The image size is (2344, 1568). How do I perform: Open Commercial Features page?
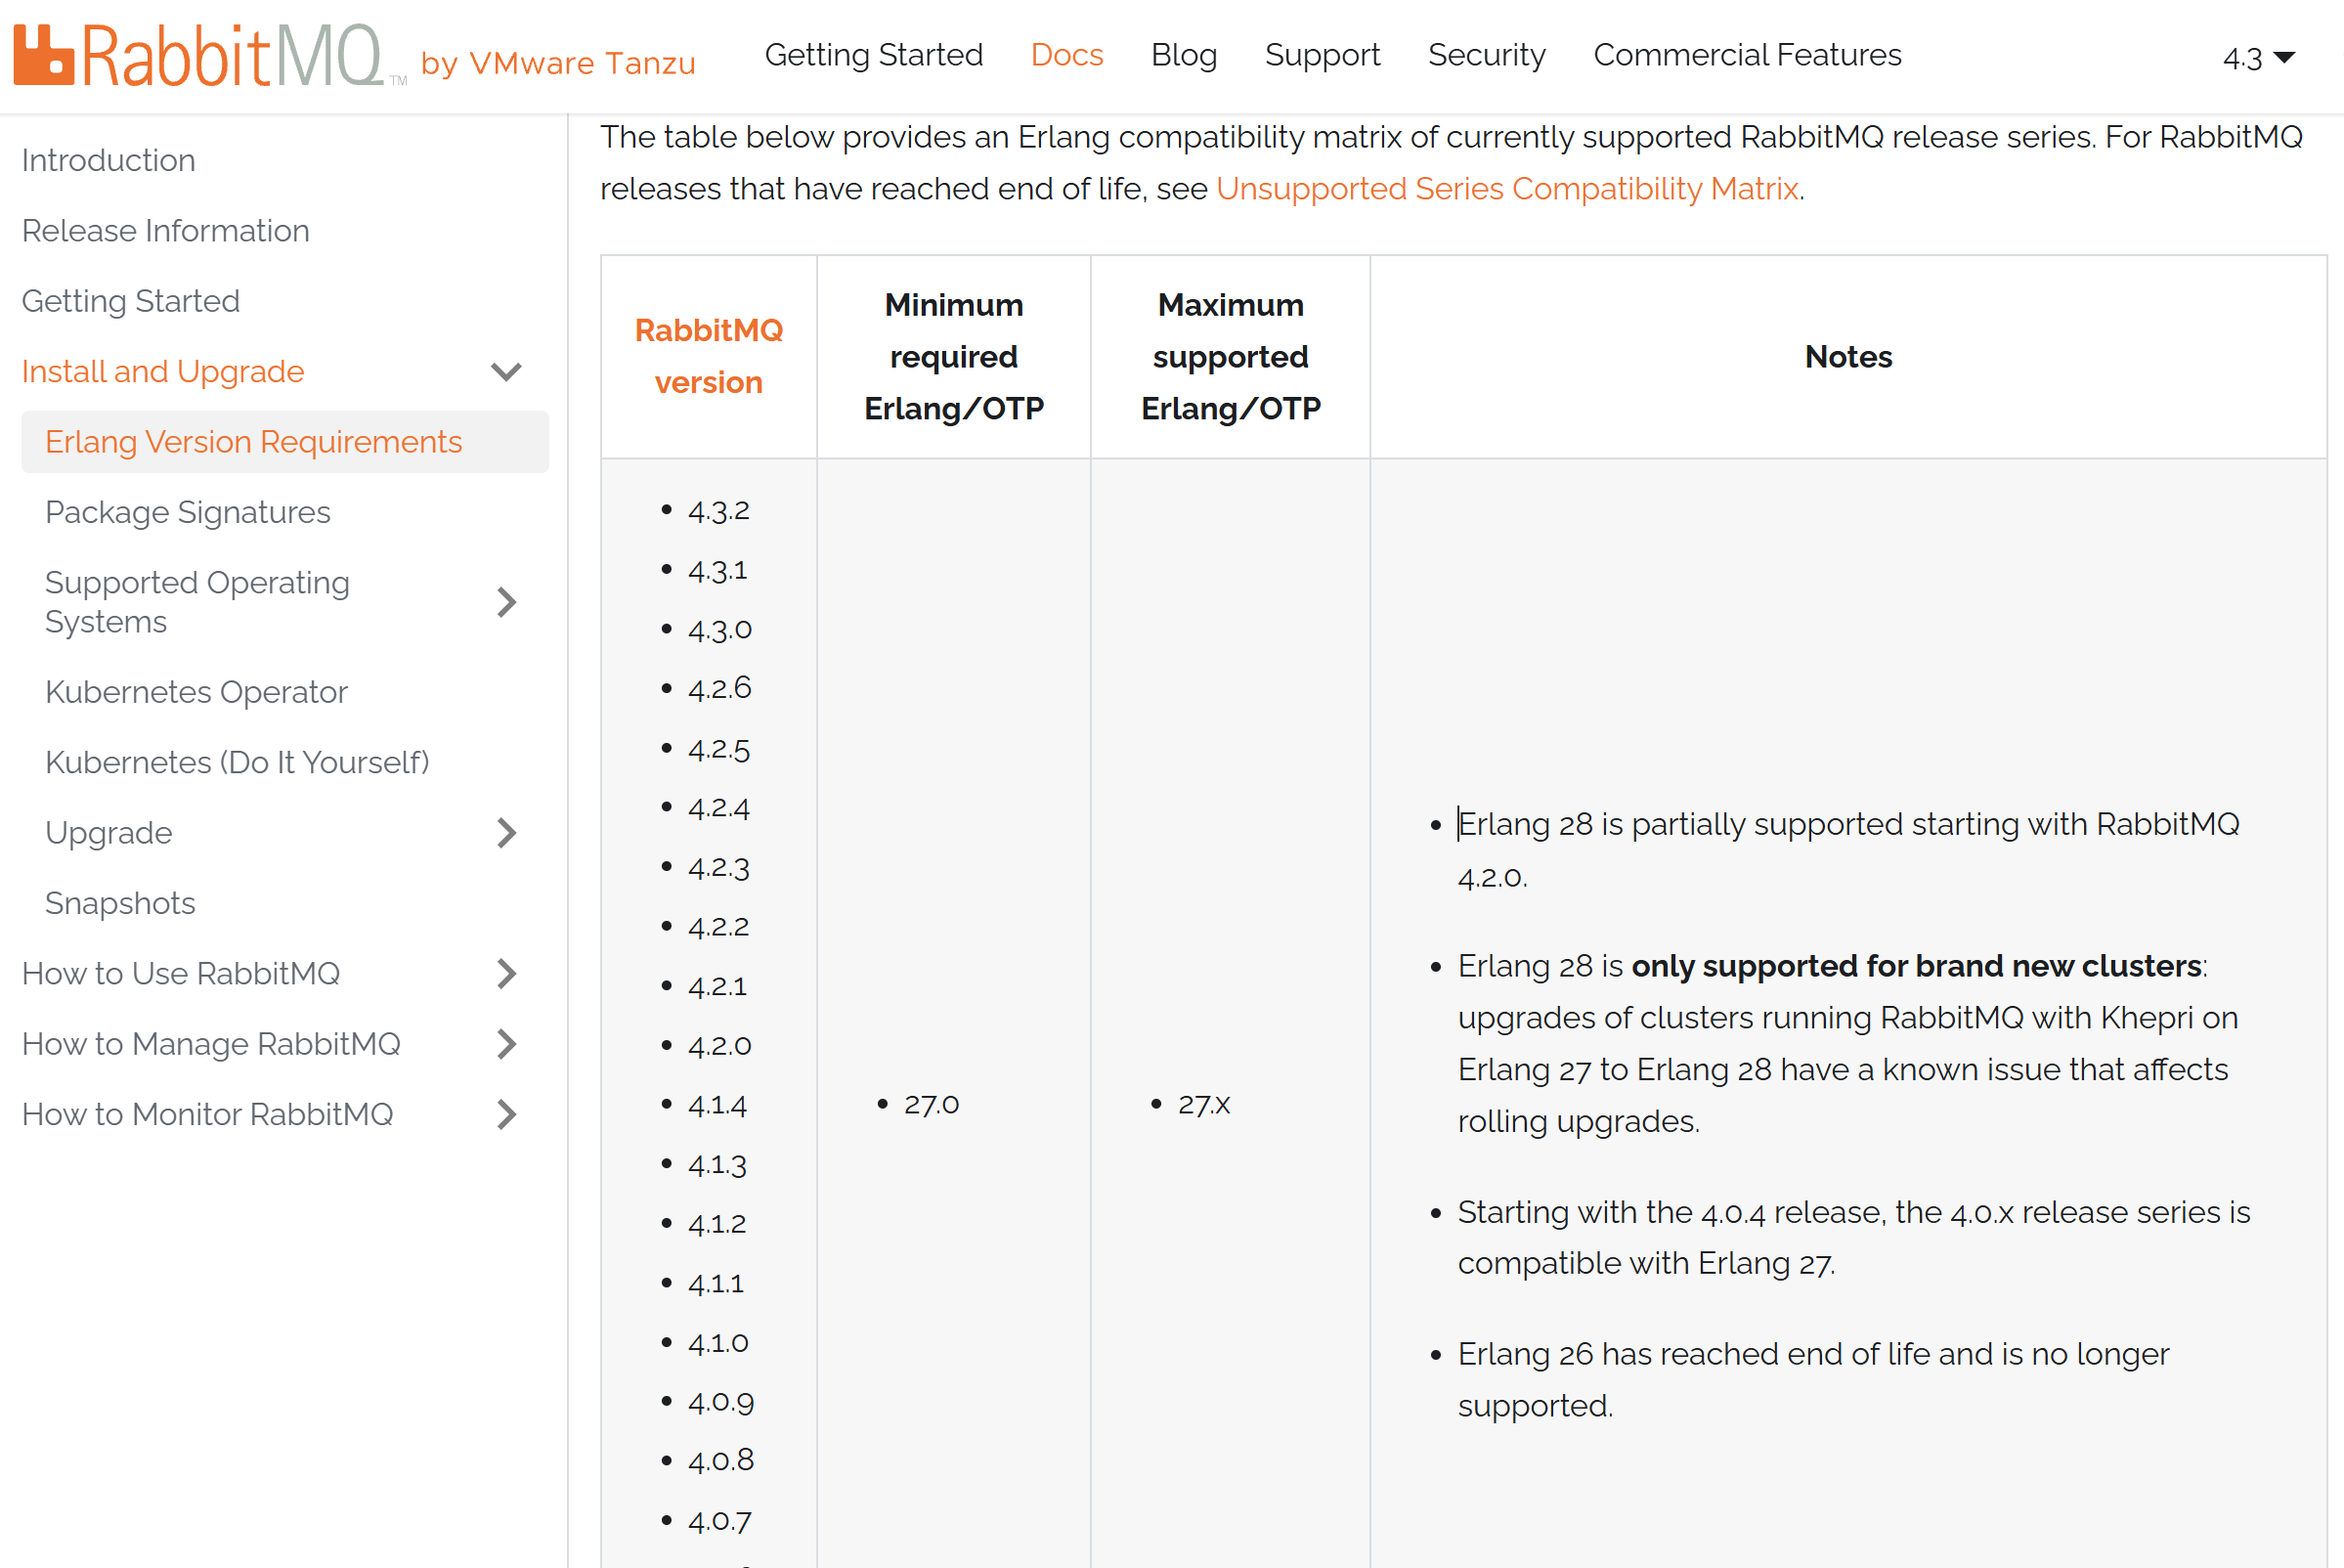click(1747, 55)
